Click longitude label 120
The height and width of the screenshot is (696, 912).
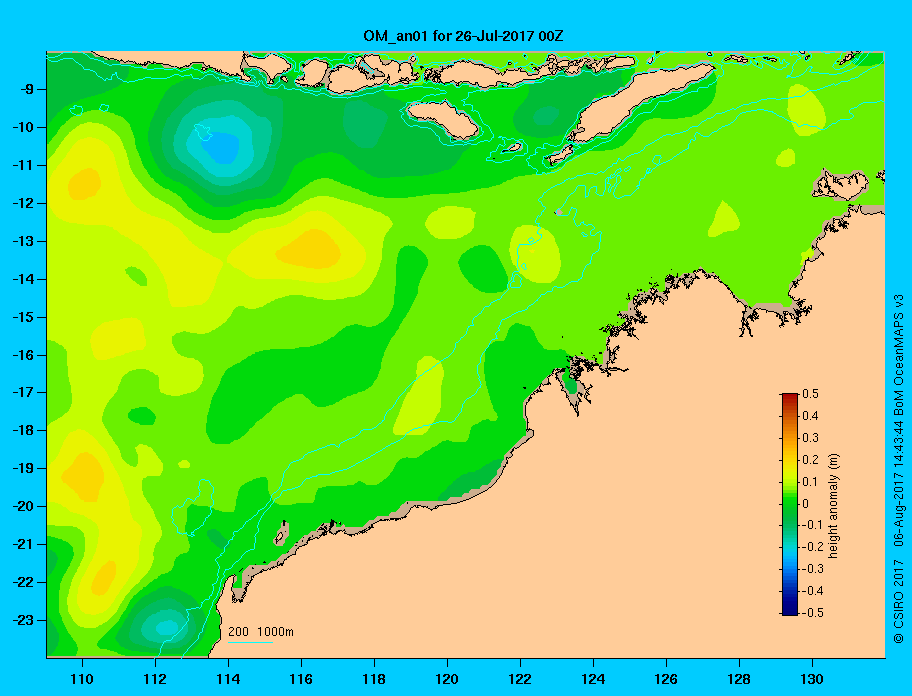(x=447, y=679)
